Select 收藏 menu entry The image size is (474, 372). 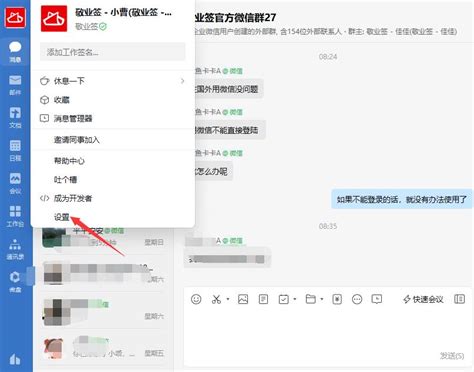(x=112, y=100)
